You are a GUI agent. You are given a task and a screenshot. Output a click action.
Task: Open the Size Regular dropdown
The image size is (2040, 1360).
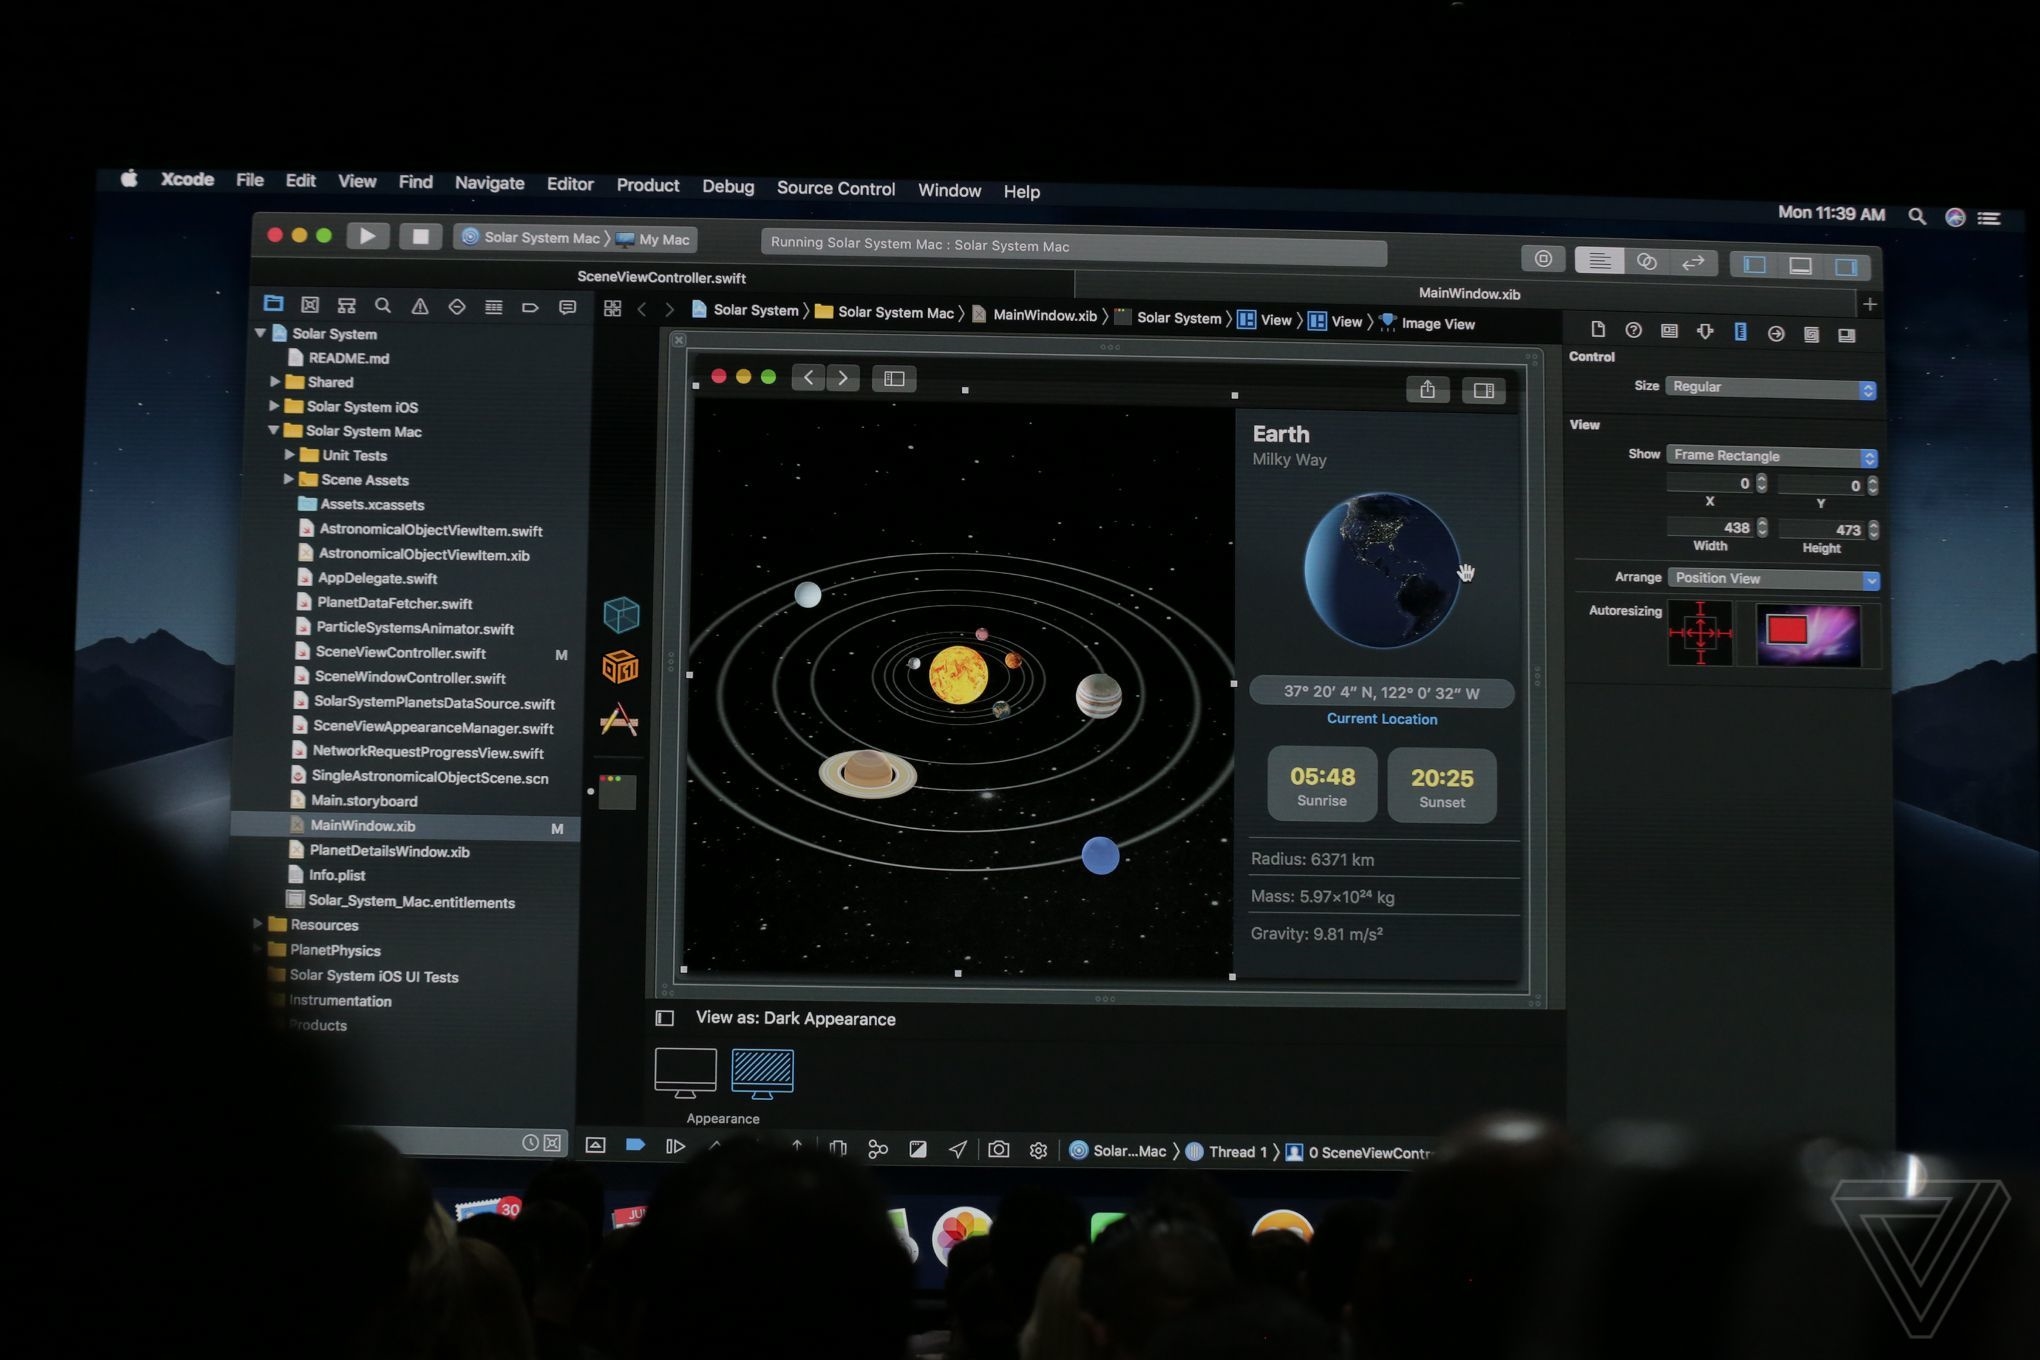point(1770,388)
